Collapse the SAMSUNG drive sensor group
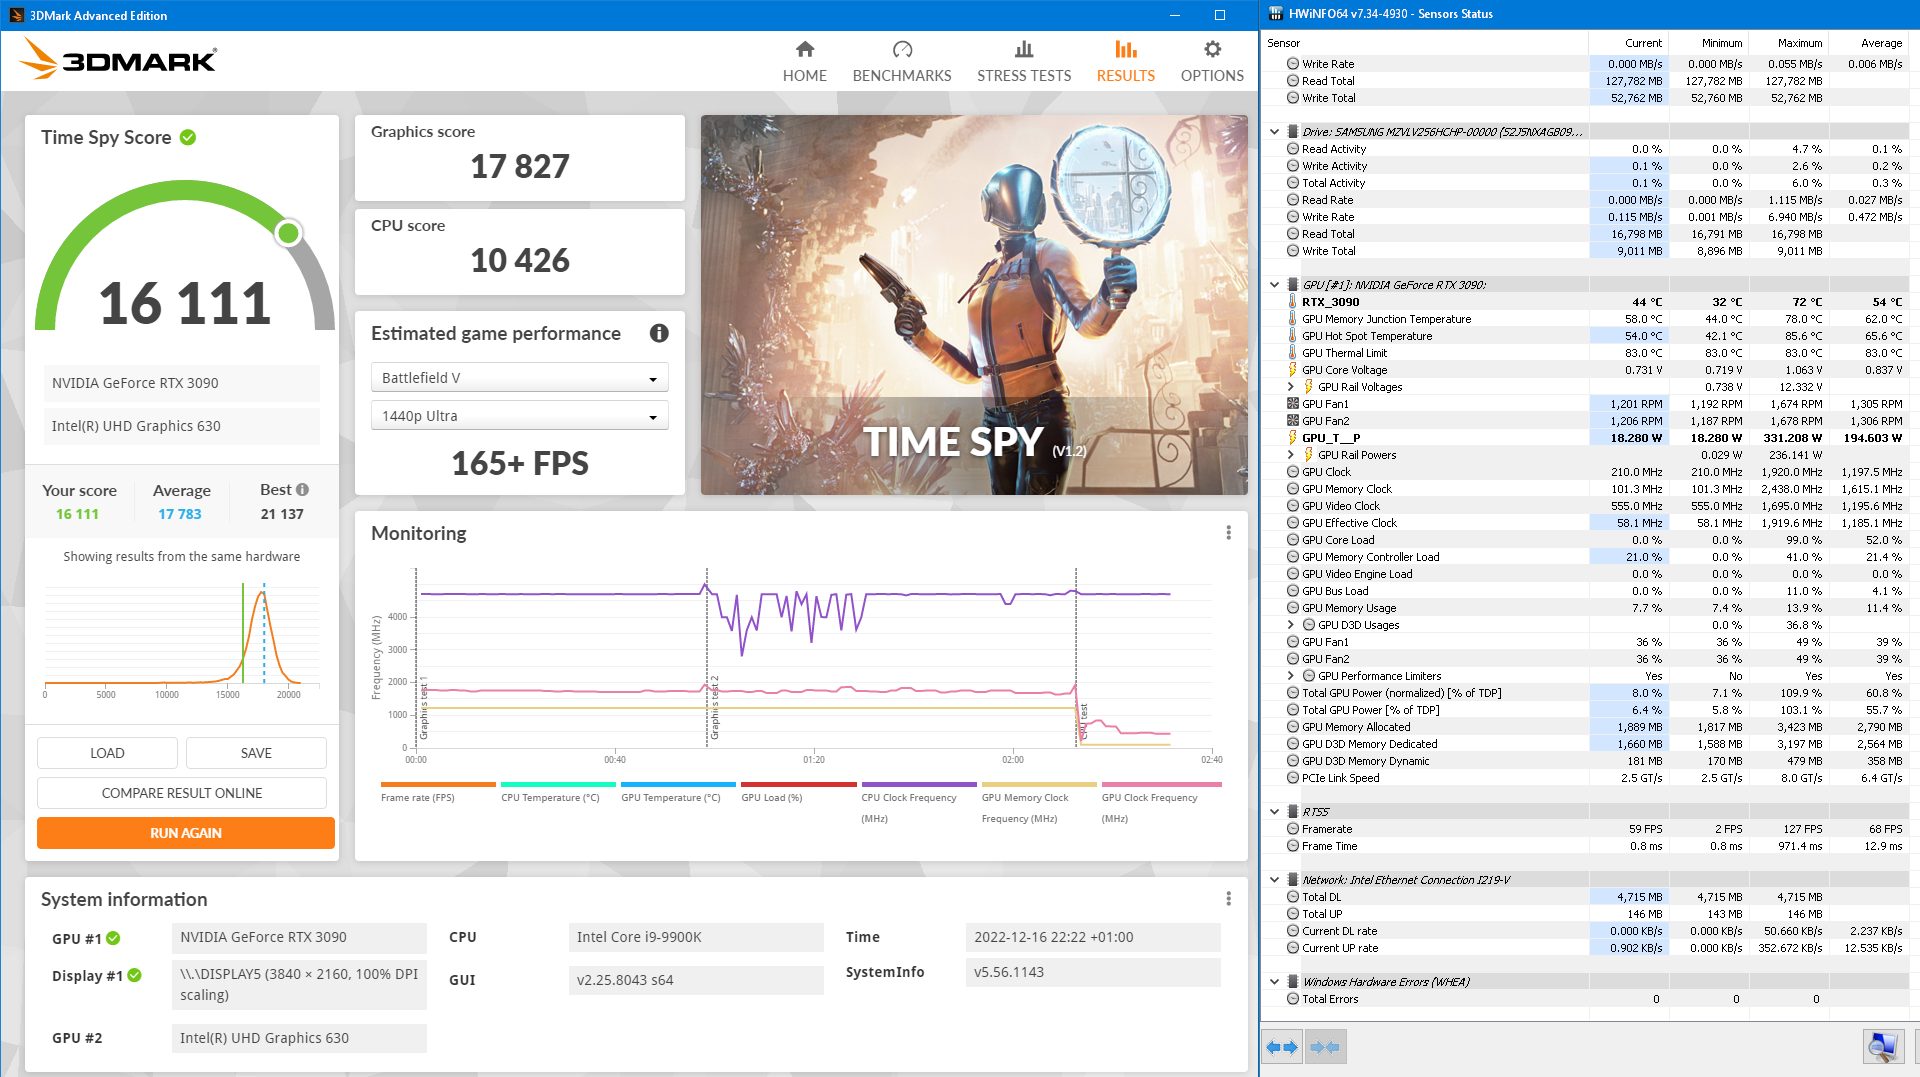 [1274, 132]
